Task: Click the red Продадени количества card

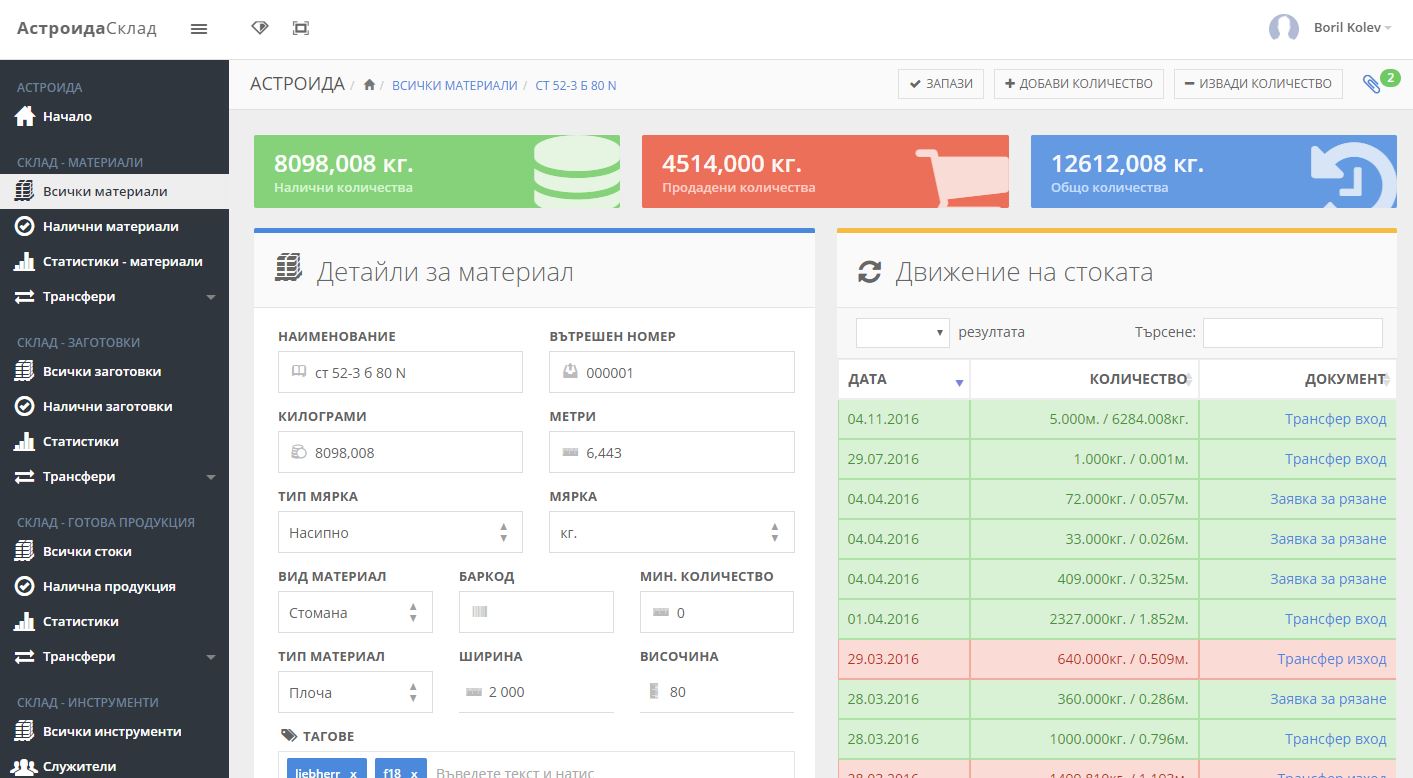Action: pyautogui.click(x=825, y=172)
